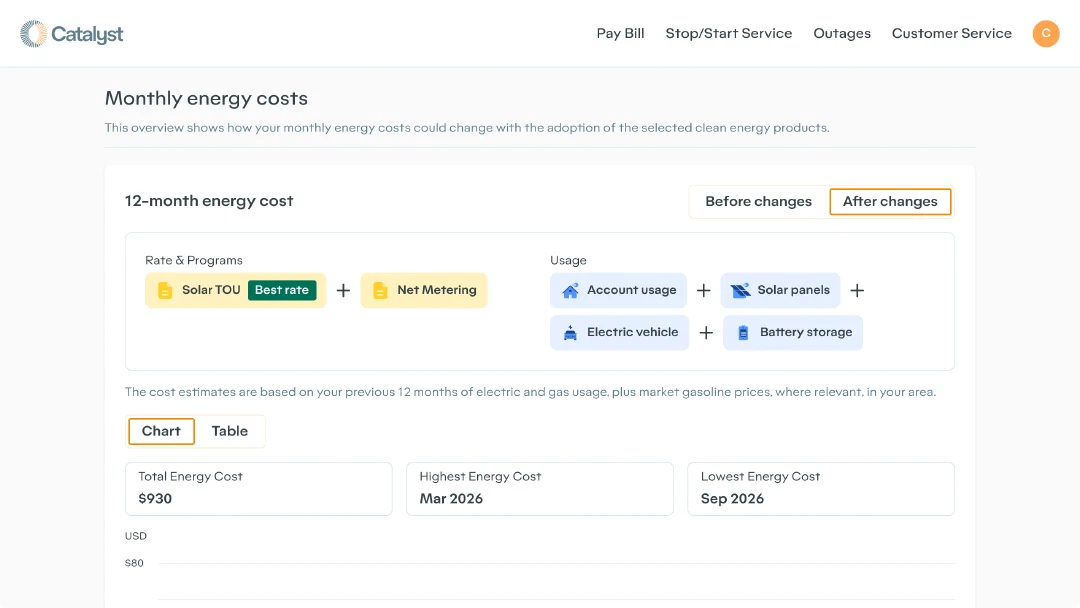1080x608 pixels.
Task: Click the plus sign after Solar TOU
Action: pos(343,291)
